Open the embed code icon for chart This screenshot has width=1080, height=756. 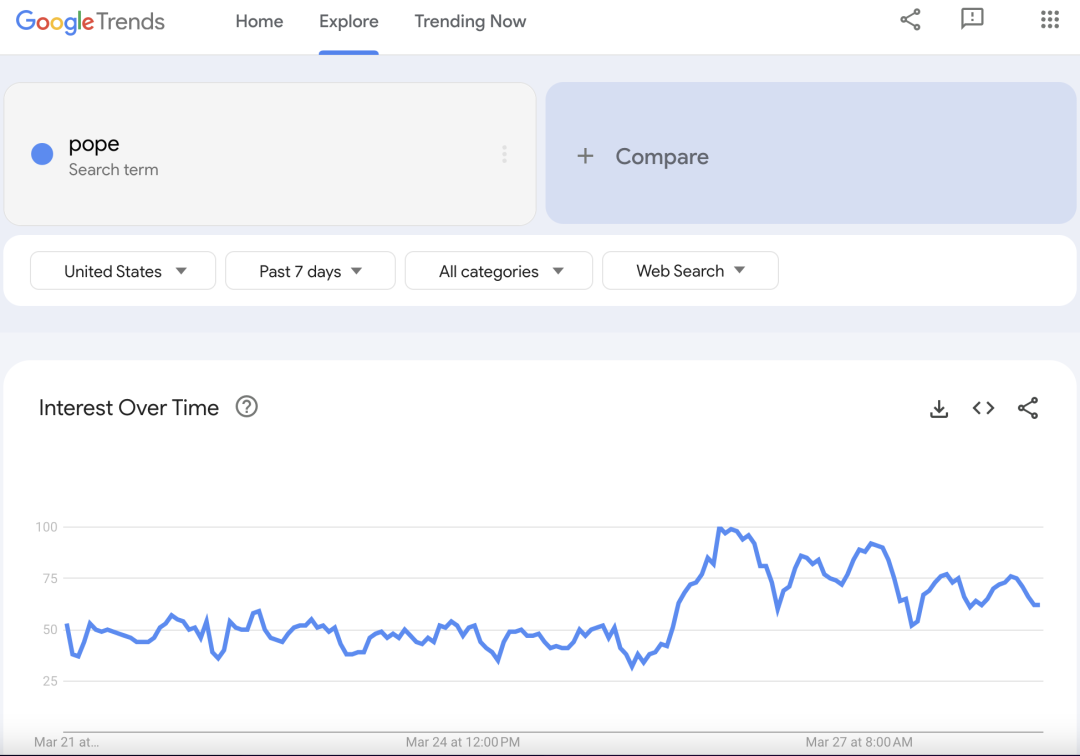983,408
